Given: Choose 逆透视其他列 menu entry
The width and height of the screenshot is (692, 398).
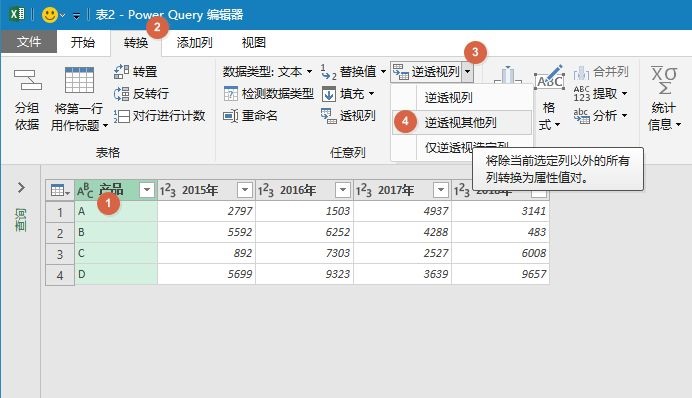Looking at the screenshot, I should (462, 122).
